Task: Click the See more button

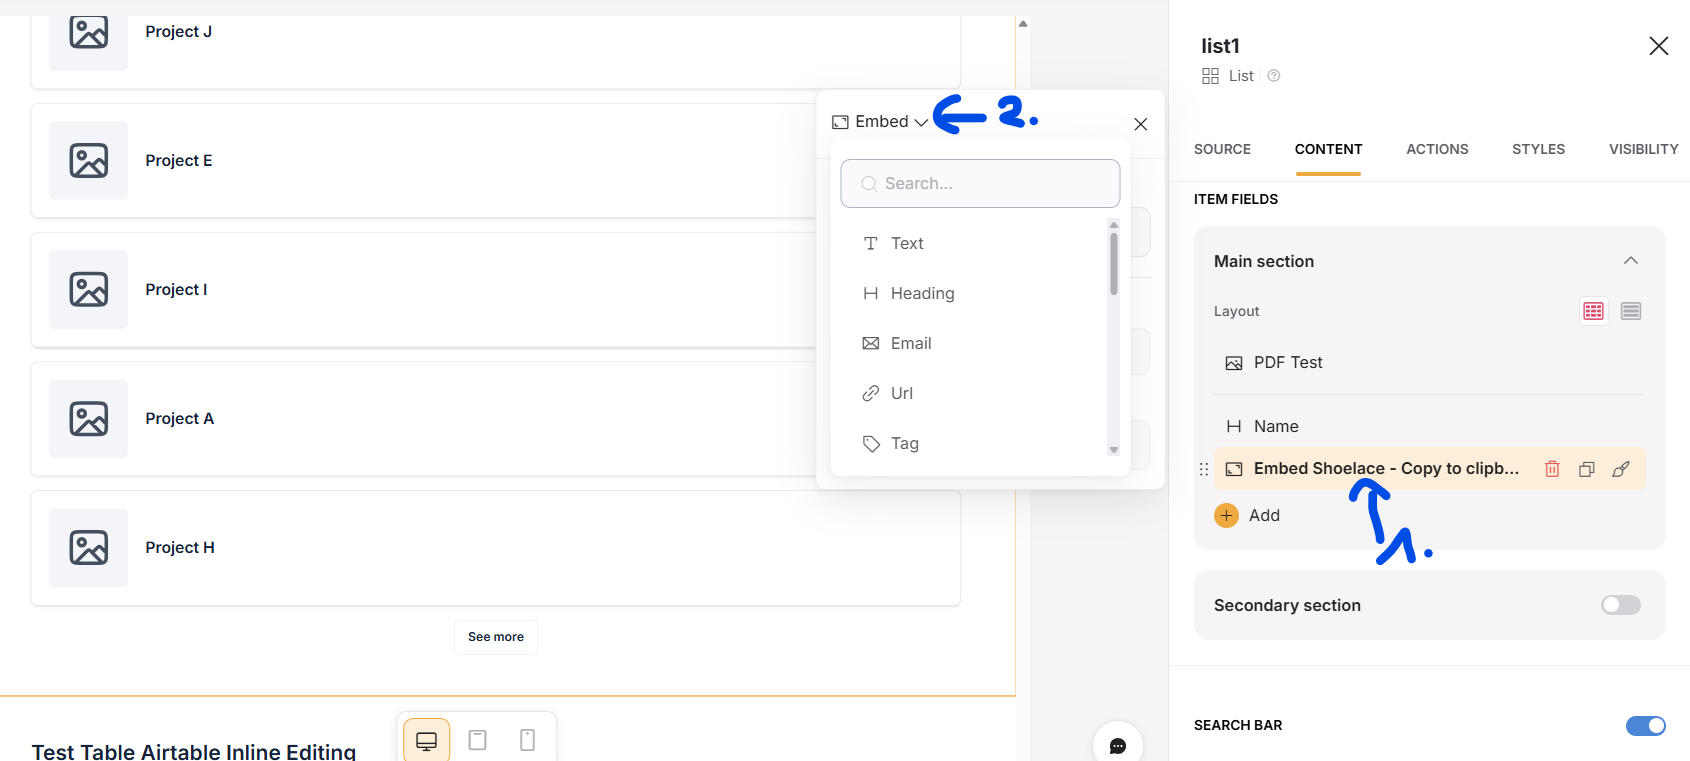Action: (496, 637)
